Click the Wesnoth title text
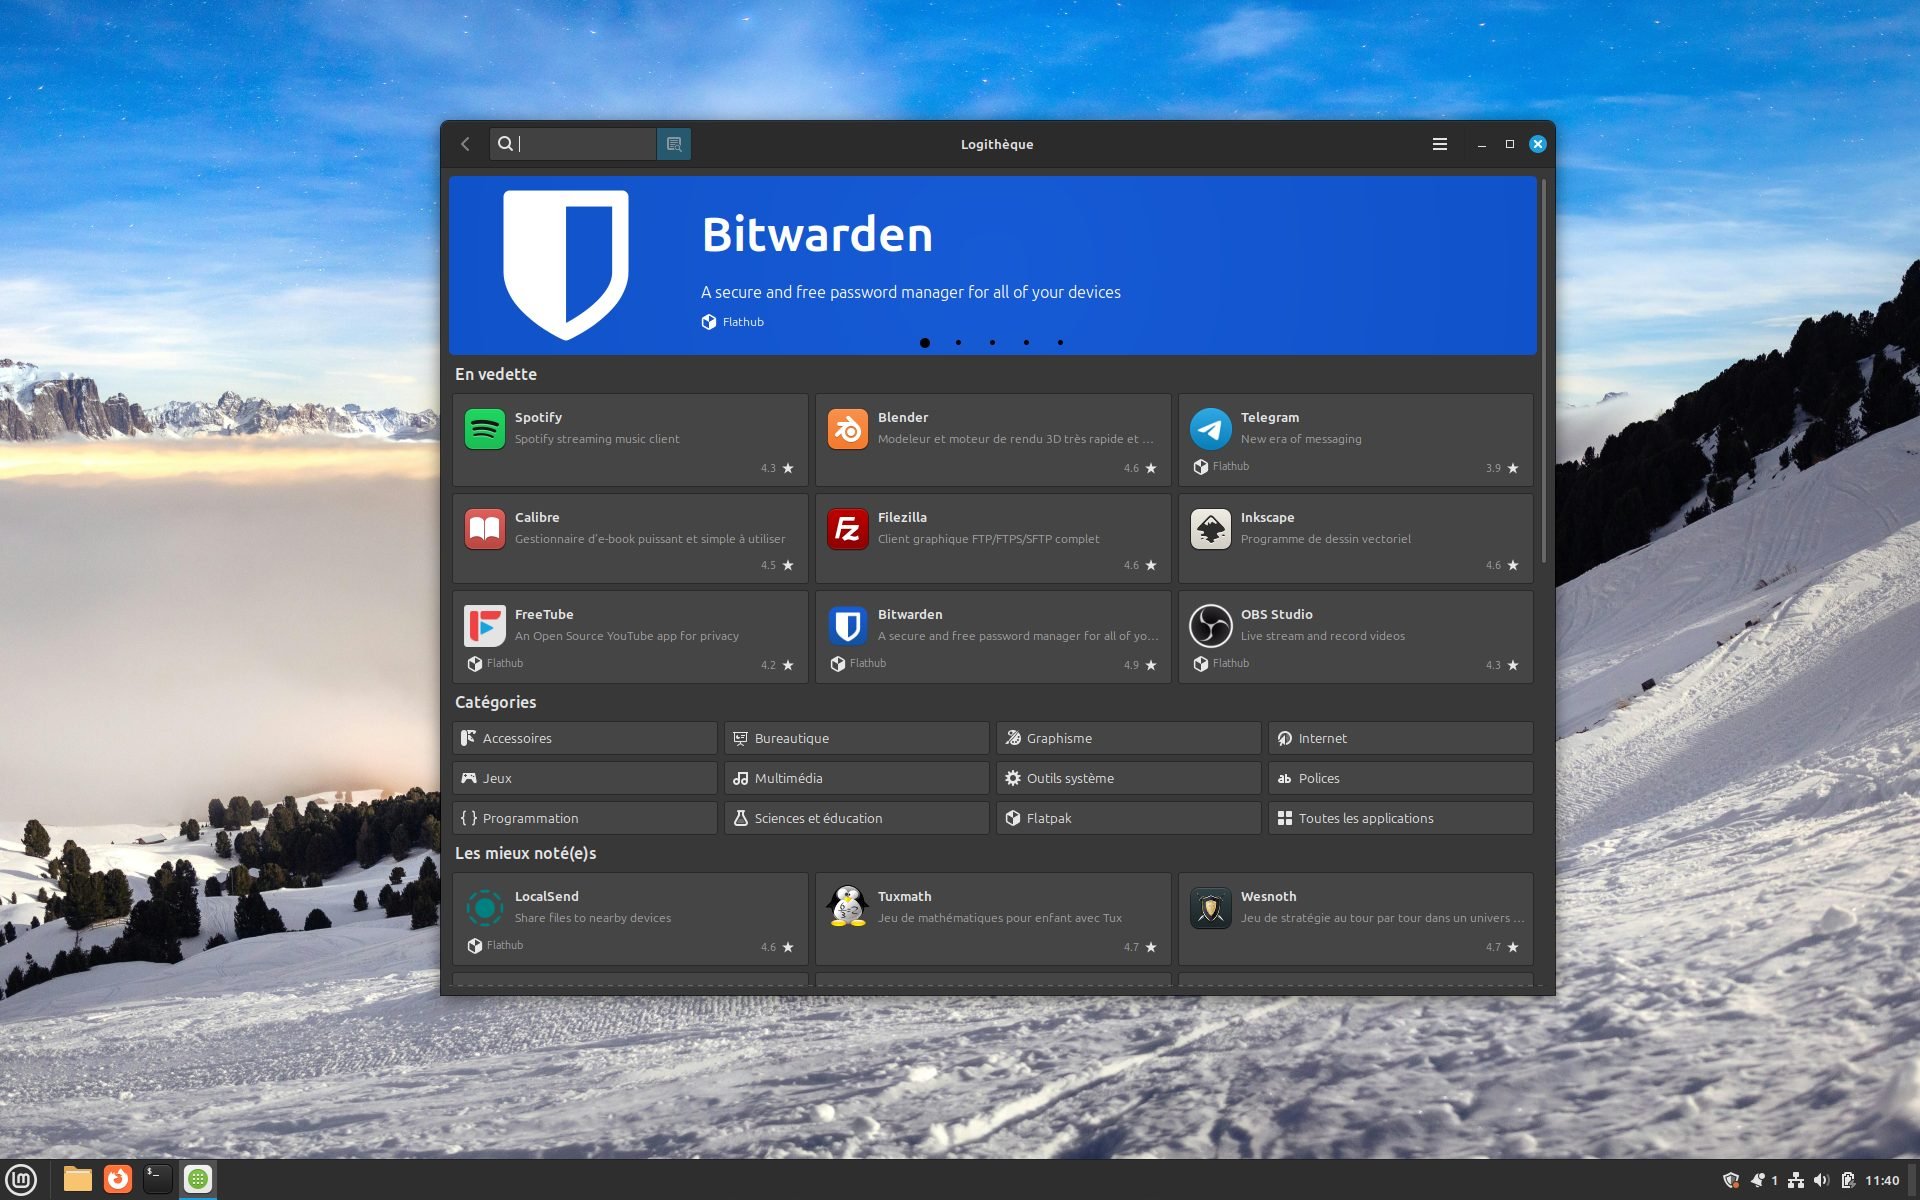The image size is (1920, 1200). (1268, 896)
